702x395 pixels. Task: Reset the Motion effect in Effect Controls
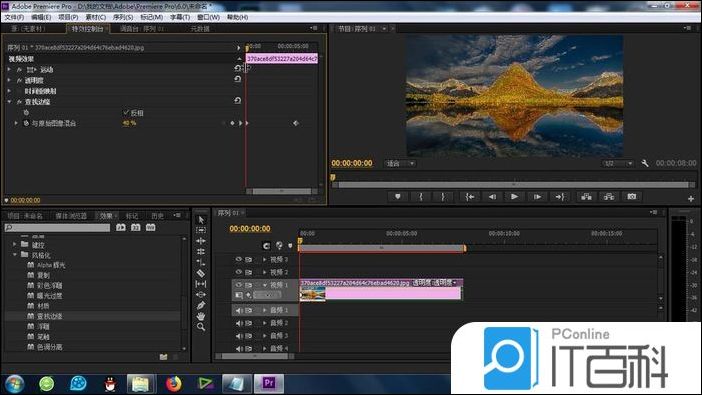(x=238, y=68)
